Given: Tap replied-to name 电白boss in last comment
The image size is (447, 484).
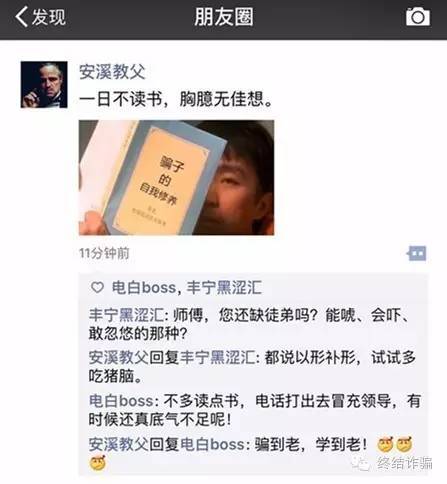Looking at the screenshot, I should click(x=212, y=444).
